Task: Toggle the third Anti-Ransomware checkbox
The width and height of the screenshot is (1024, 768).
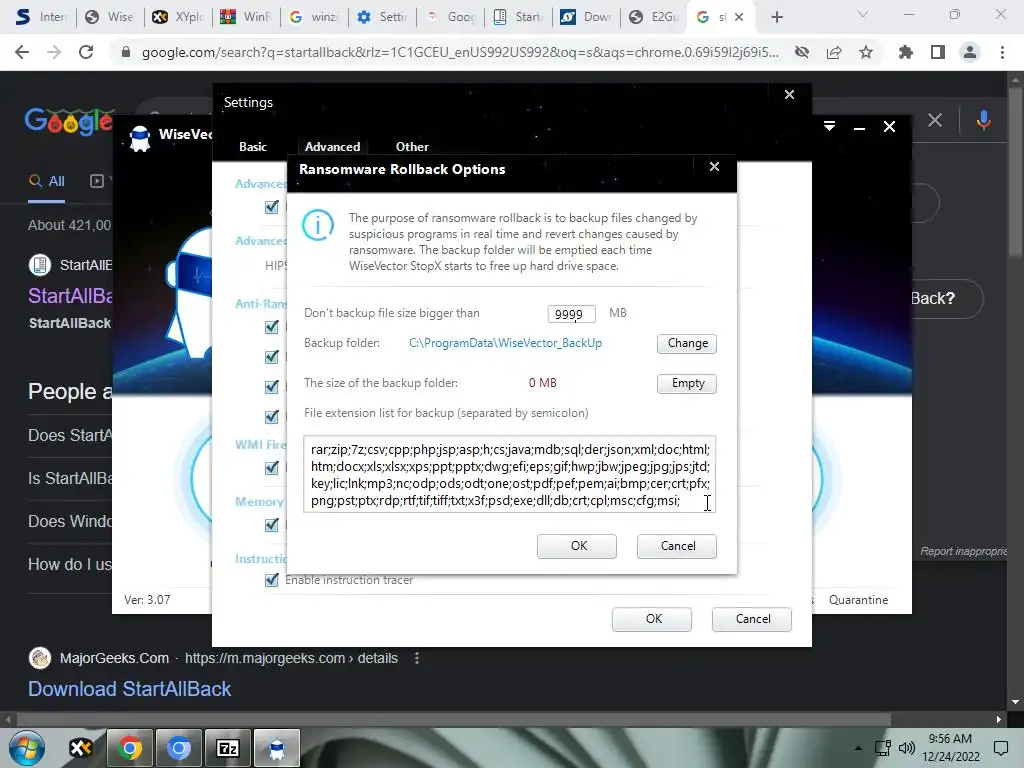Action: pos(272,387)
